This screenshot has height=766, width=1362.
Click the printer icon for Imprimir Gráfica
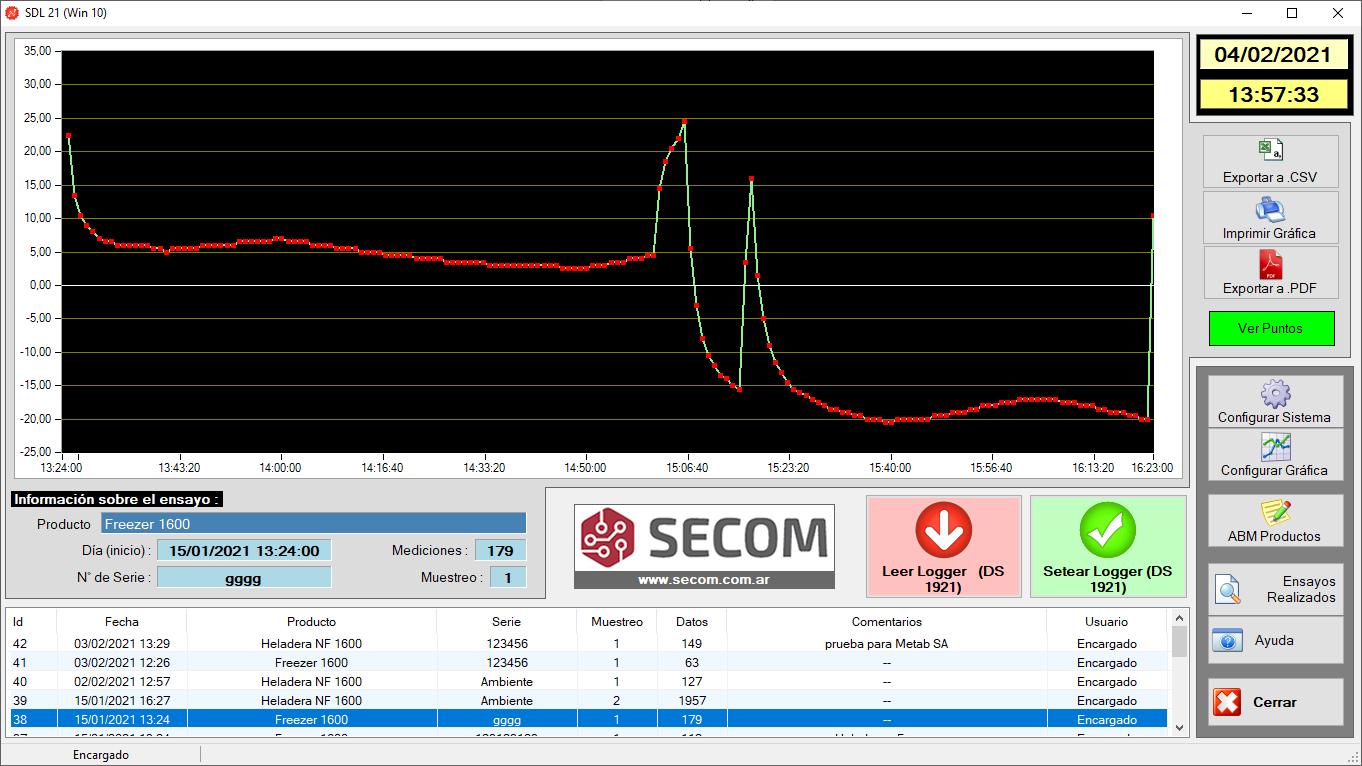click(x=1270, y=209)
